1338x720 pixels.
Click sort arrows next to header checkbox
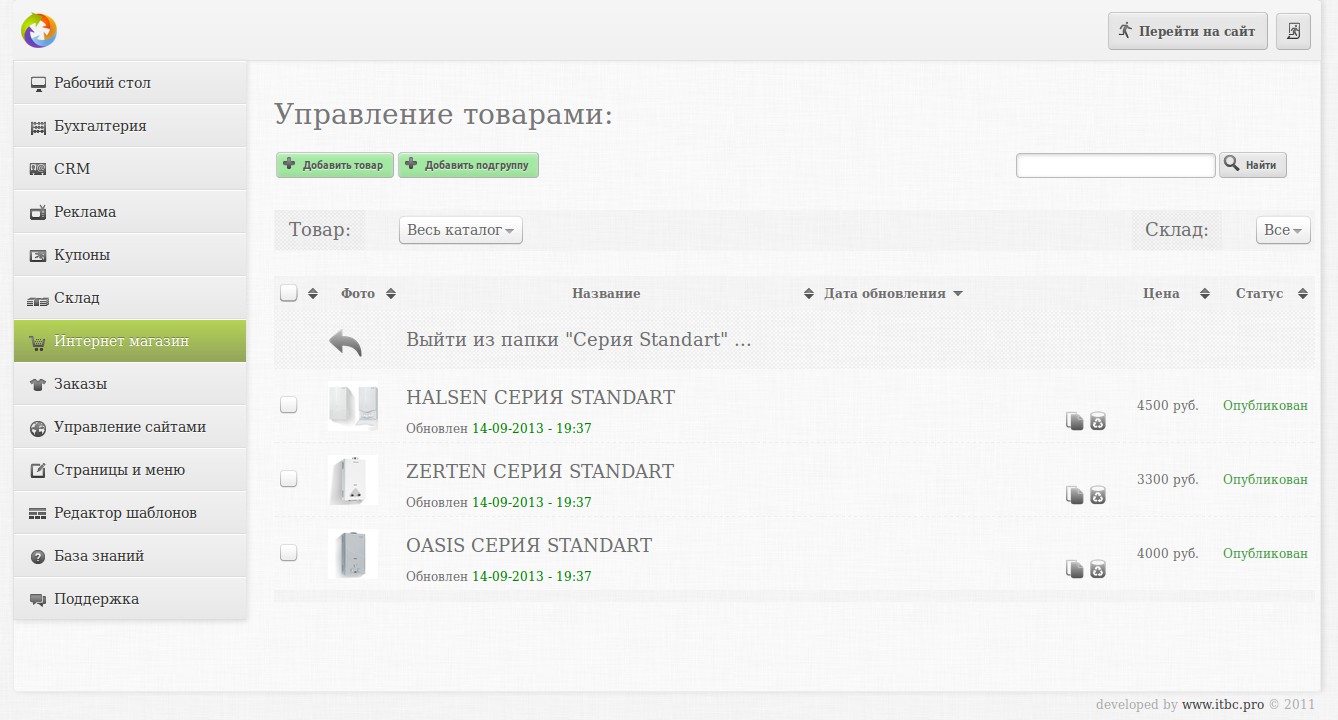point(313,293)
